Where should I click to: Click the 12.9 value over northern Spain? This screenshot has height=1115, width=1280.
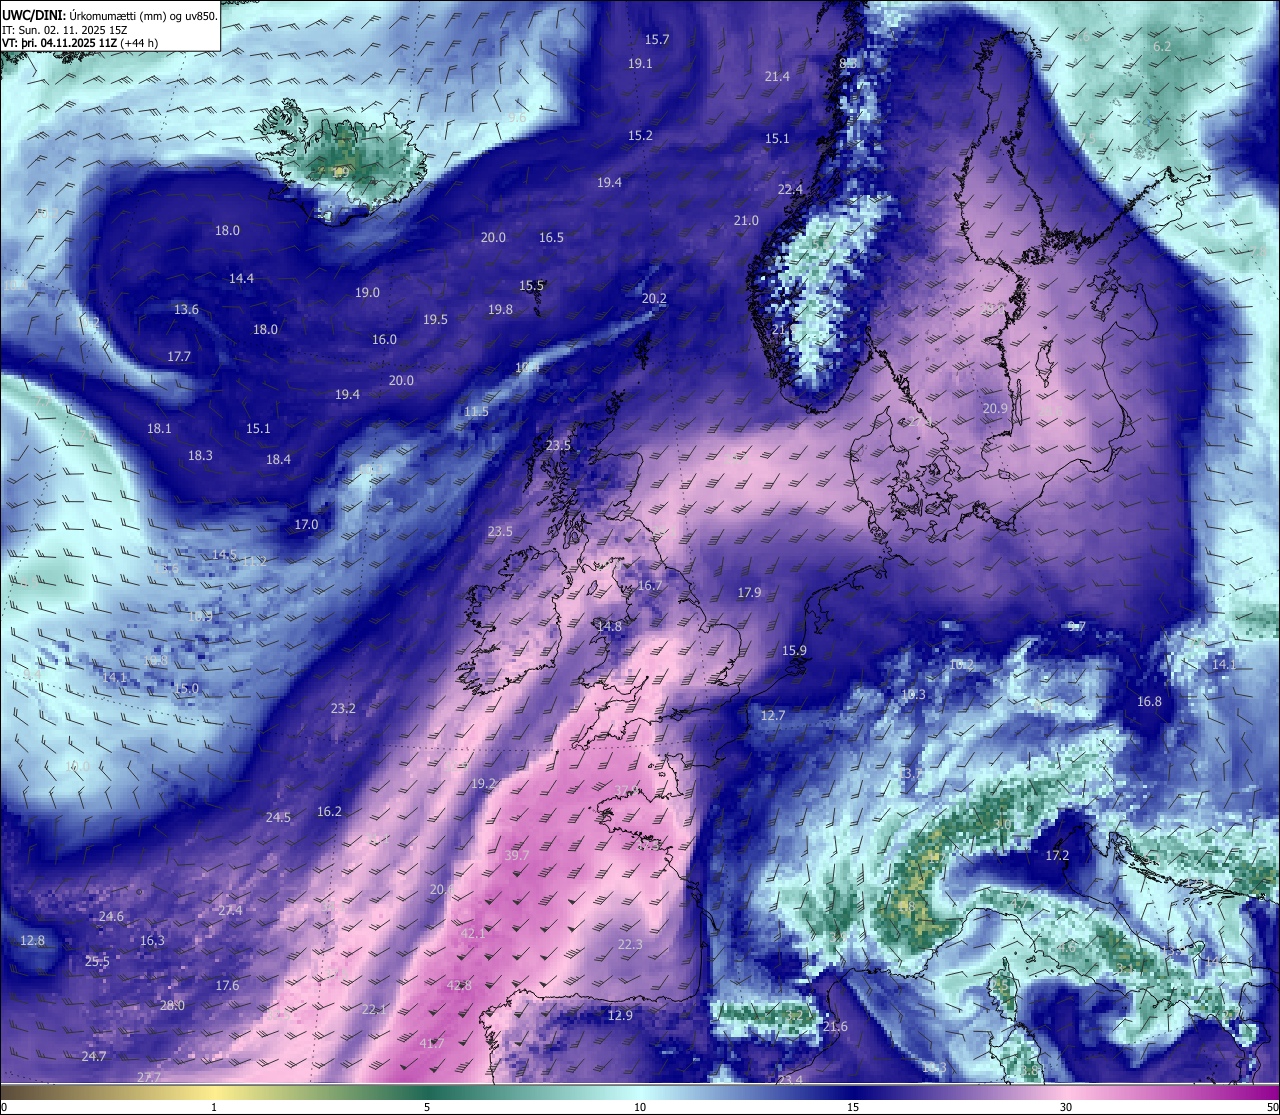(x=620, y=1015)
